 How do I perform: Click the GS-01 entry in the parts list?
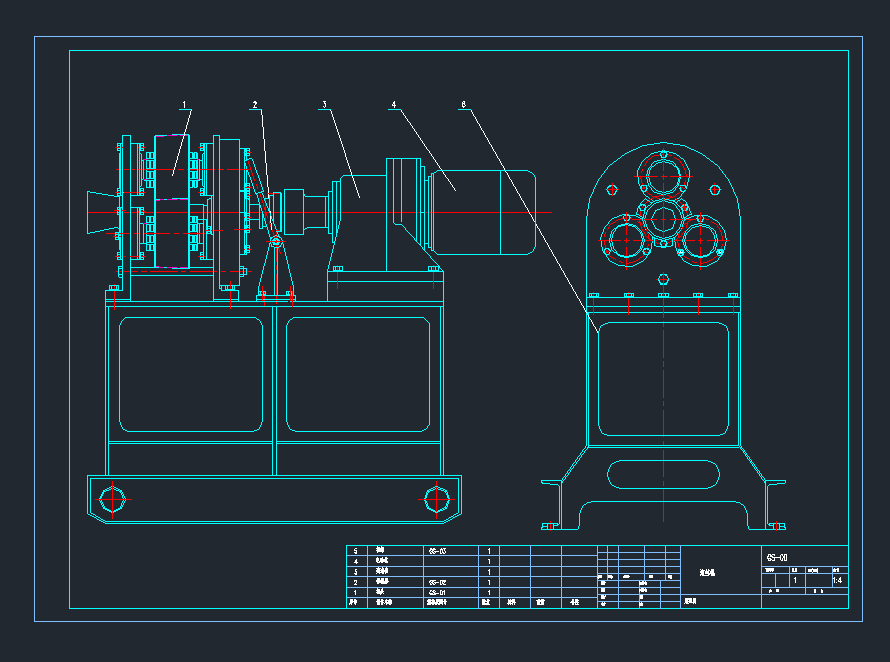point(437,592)
